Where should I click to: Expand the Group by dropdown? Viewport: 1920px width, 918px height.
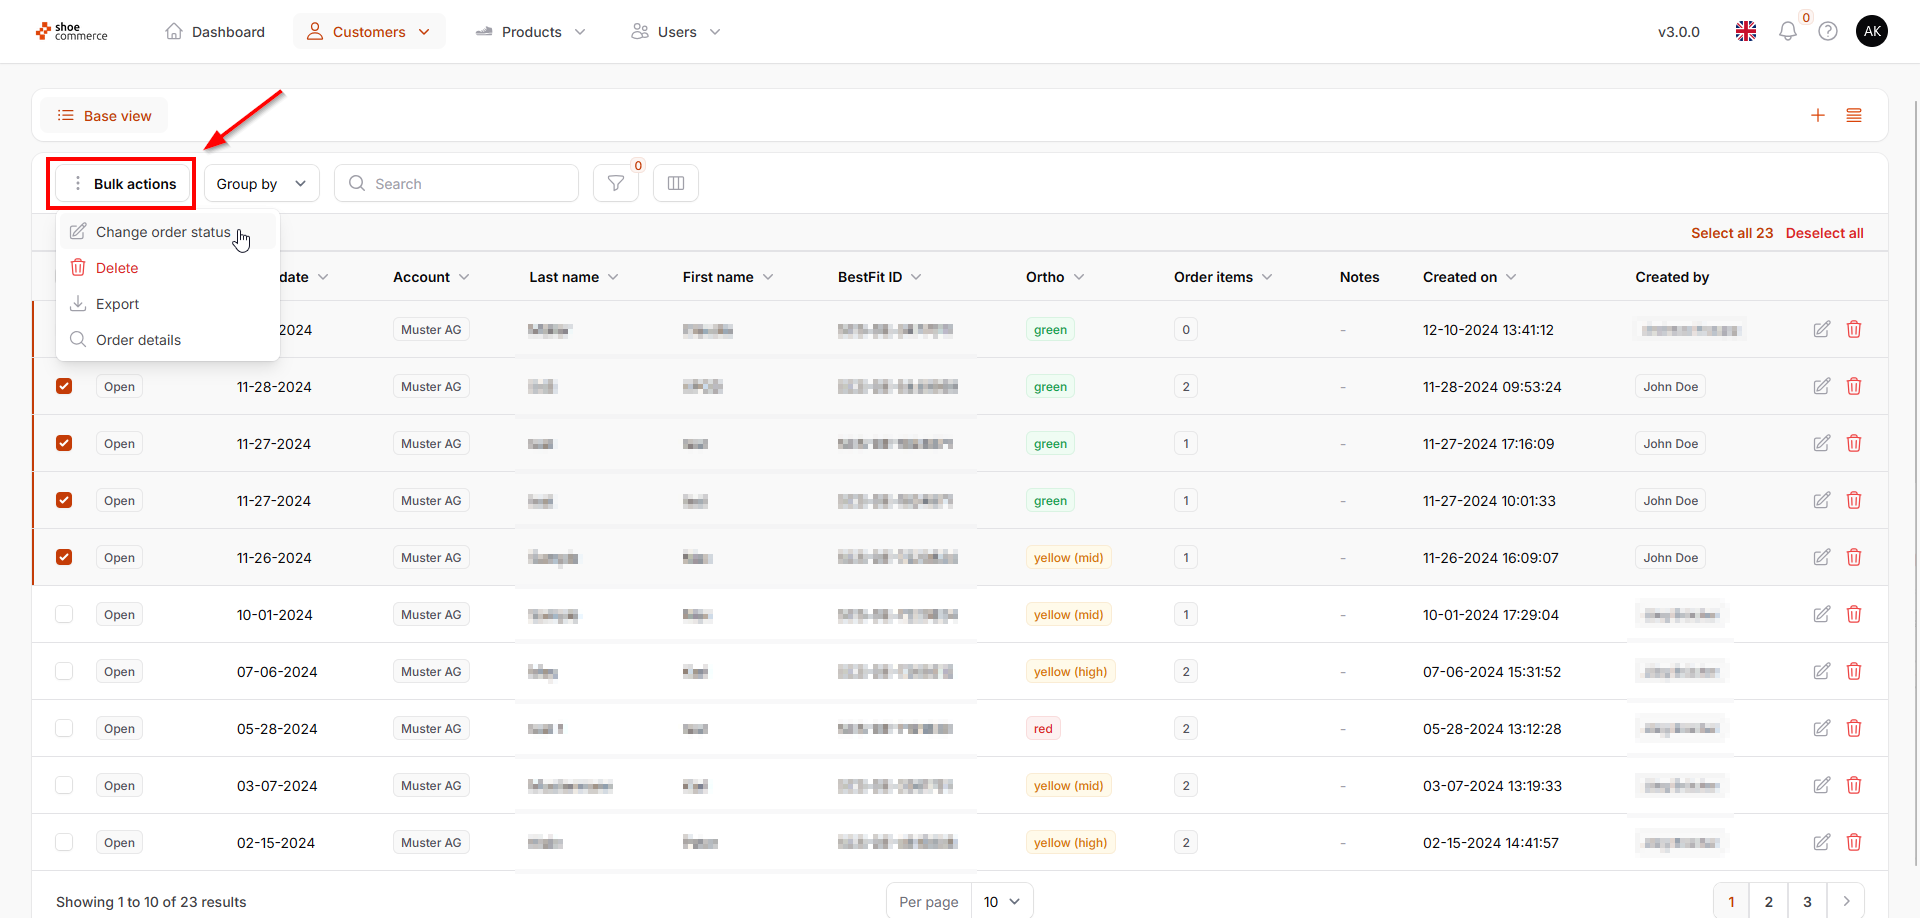[x=261, y=184]
